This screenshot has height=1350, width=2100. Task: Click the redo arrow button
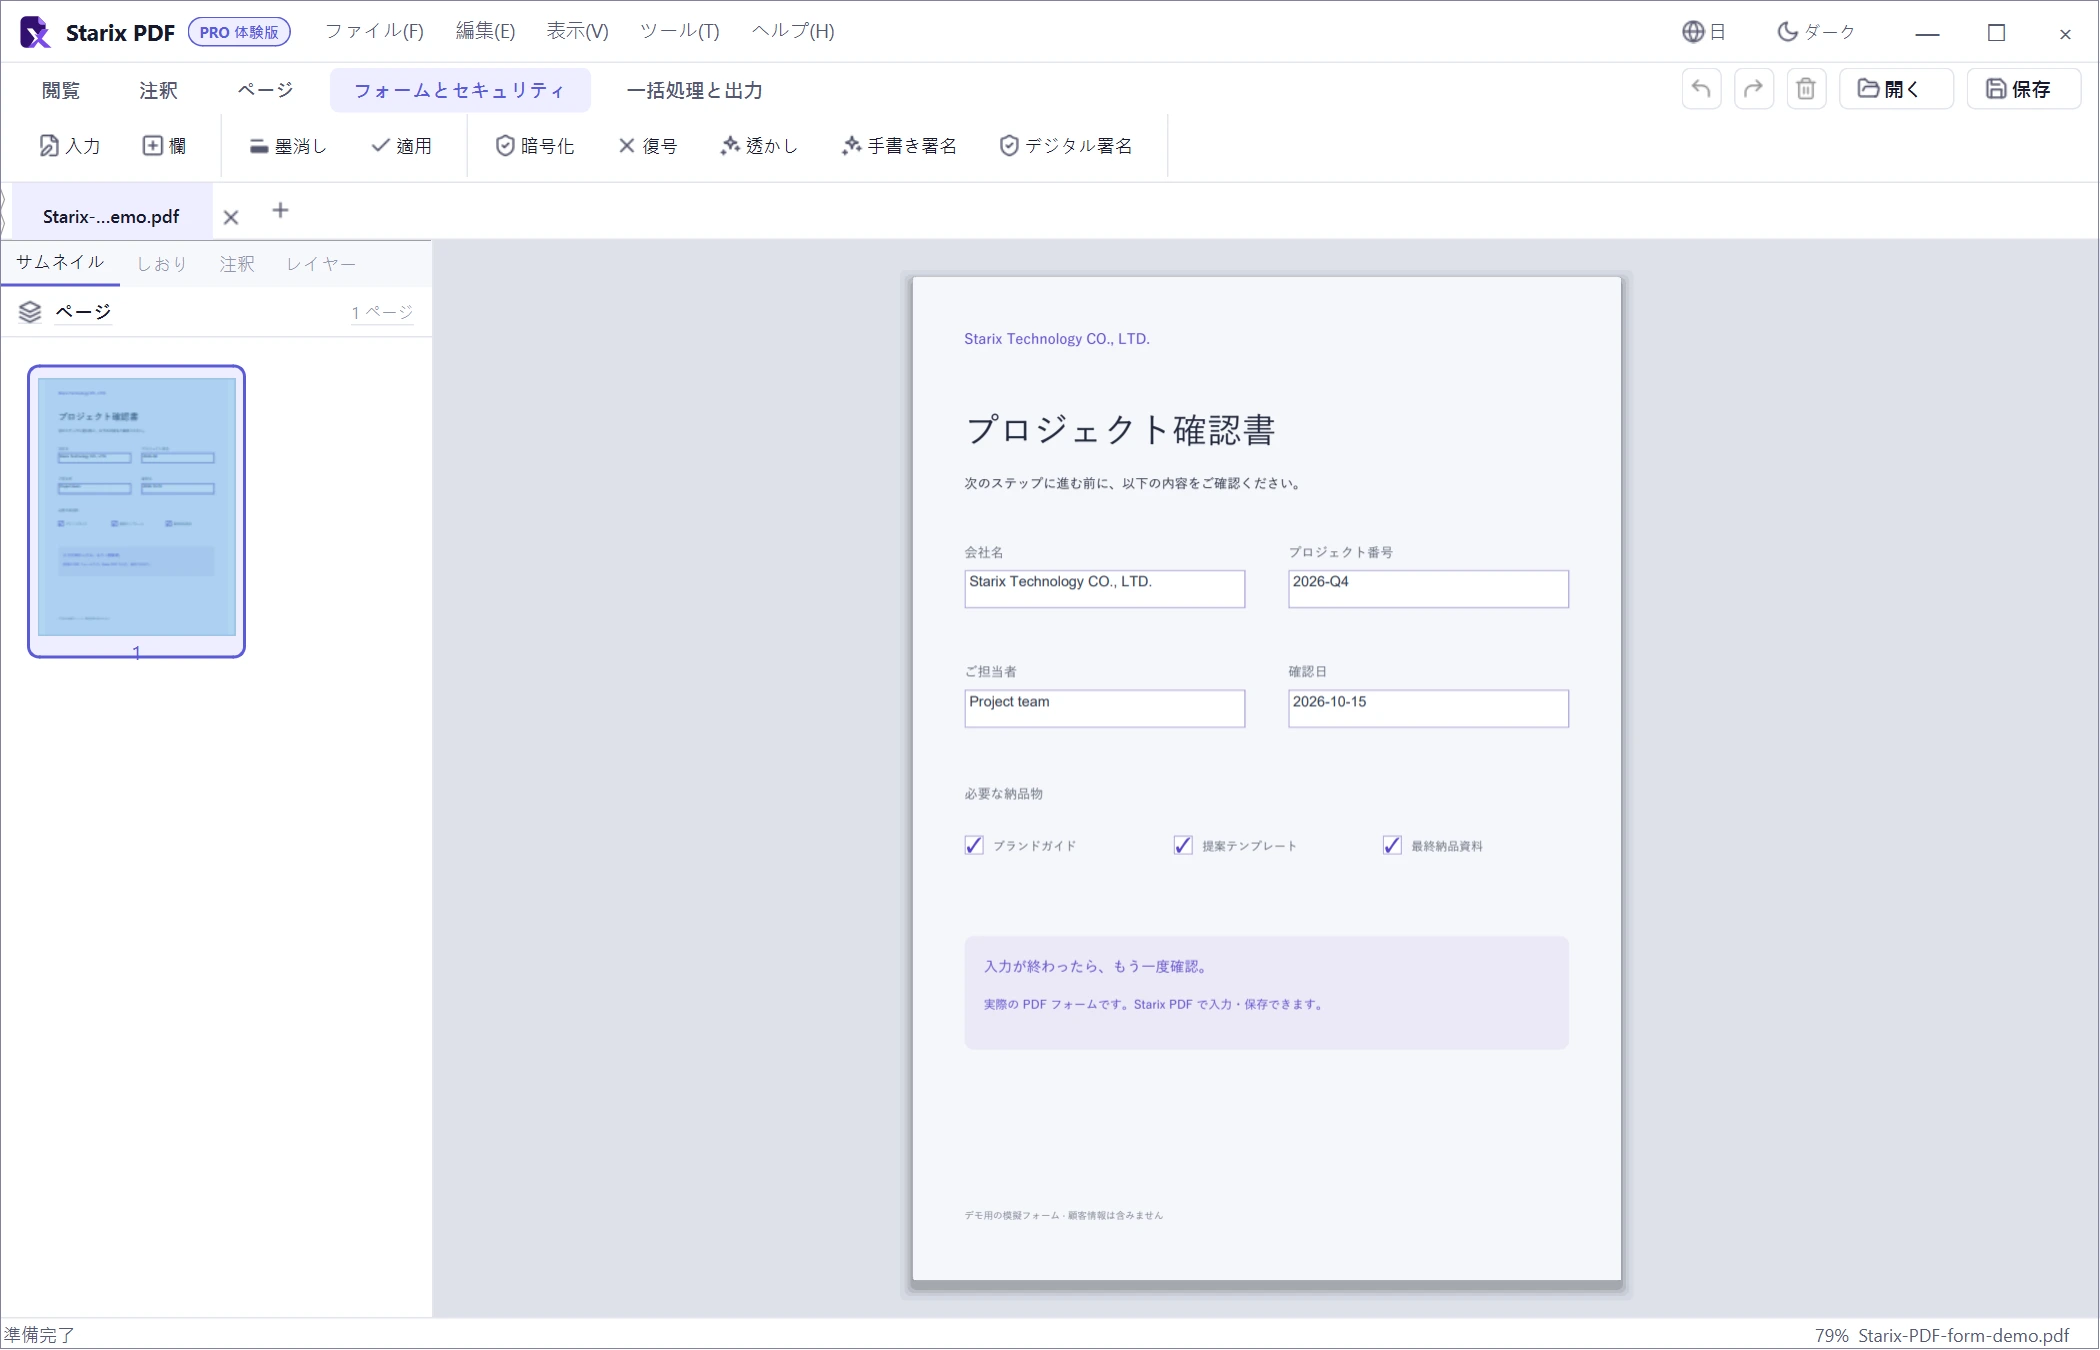click(x=1753, y=89)
